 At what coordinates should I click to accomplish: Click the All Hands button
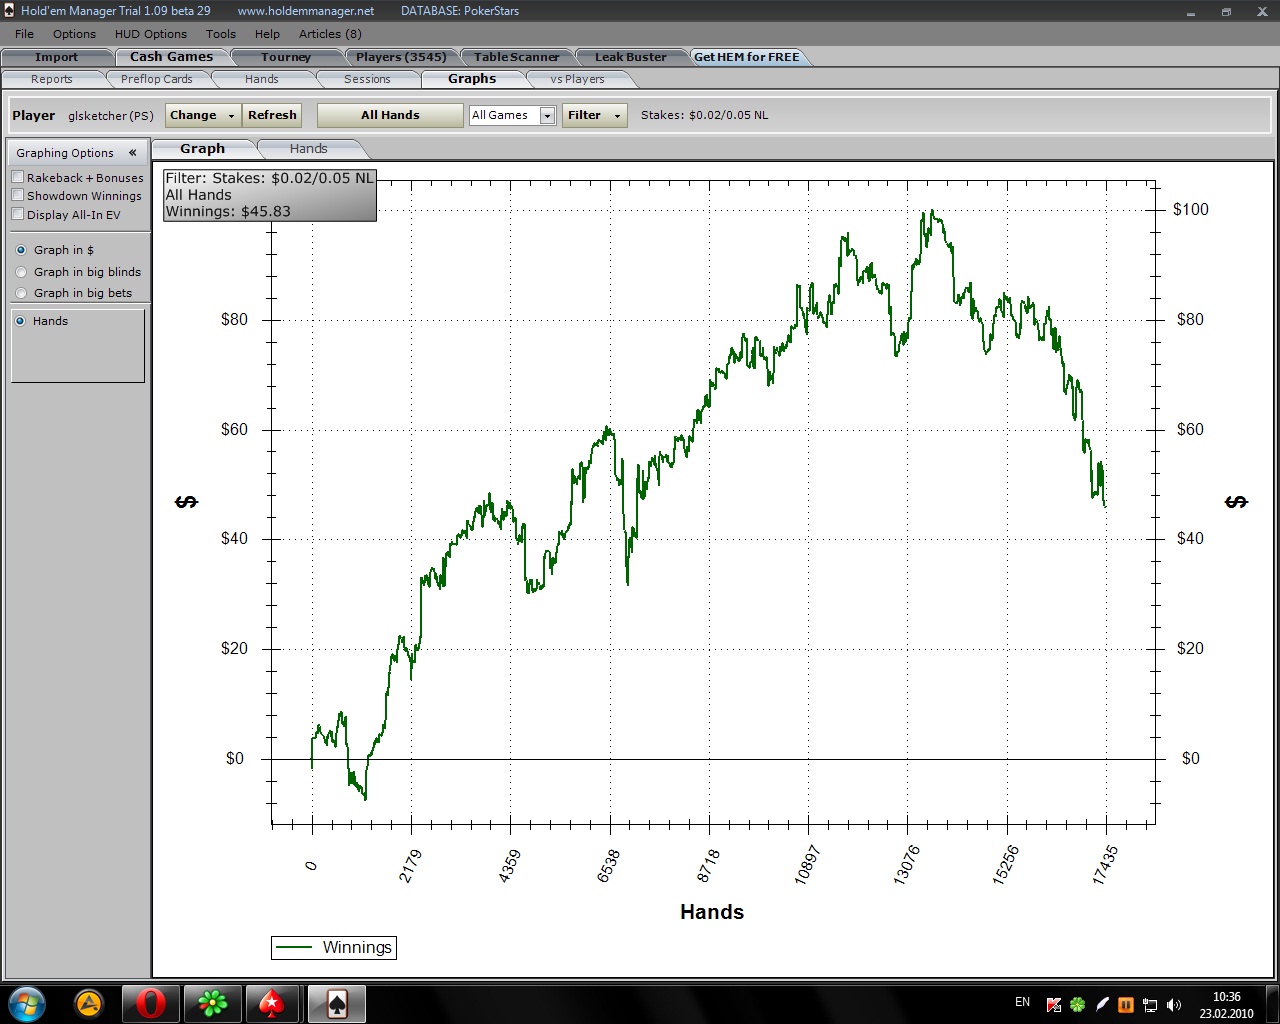(x=390, y=116)
